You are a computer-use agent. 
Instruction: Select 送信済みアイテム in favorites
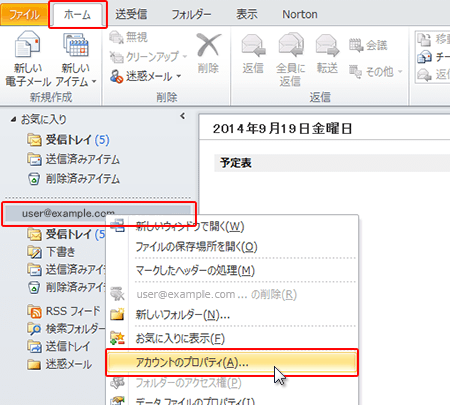(73, 159)
